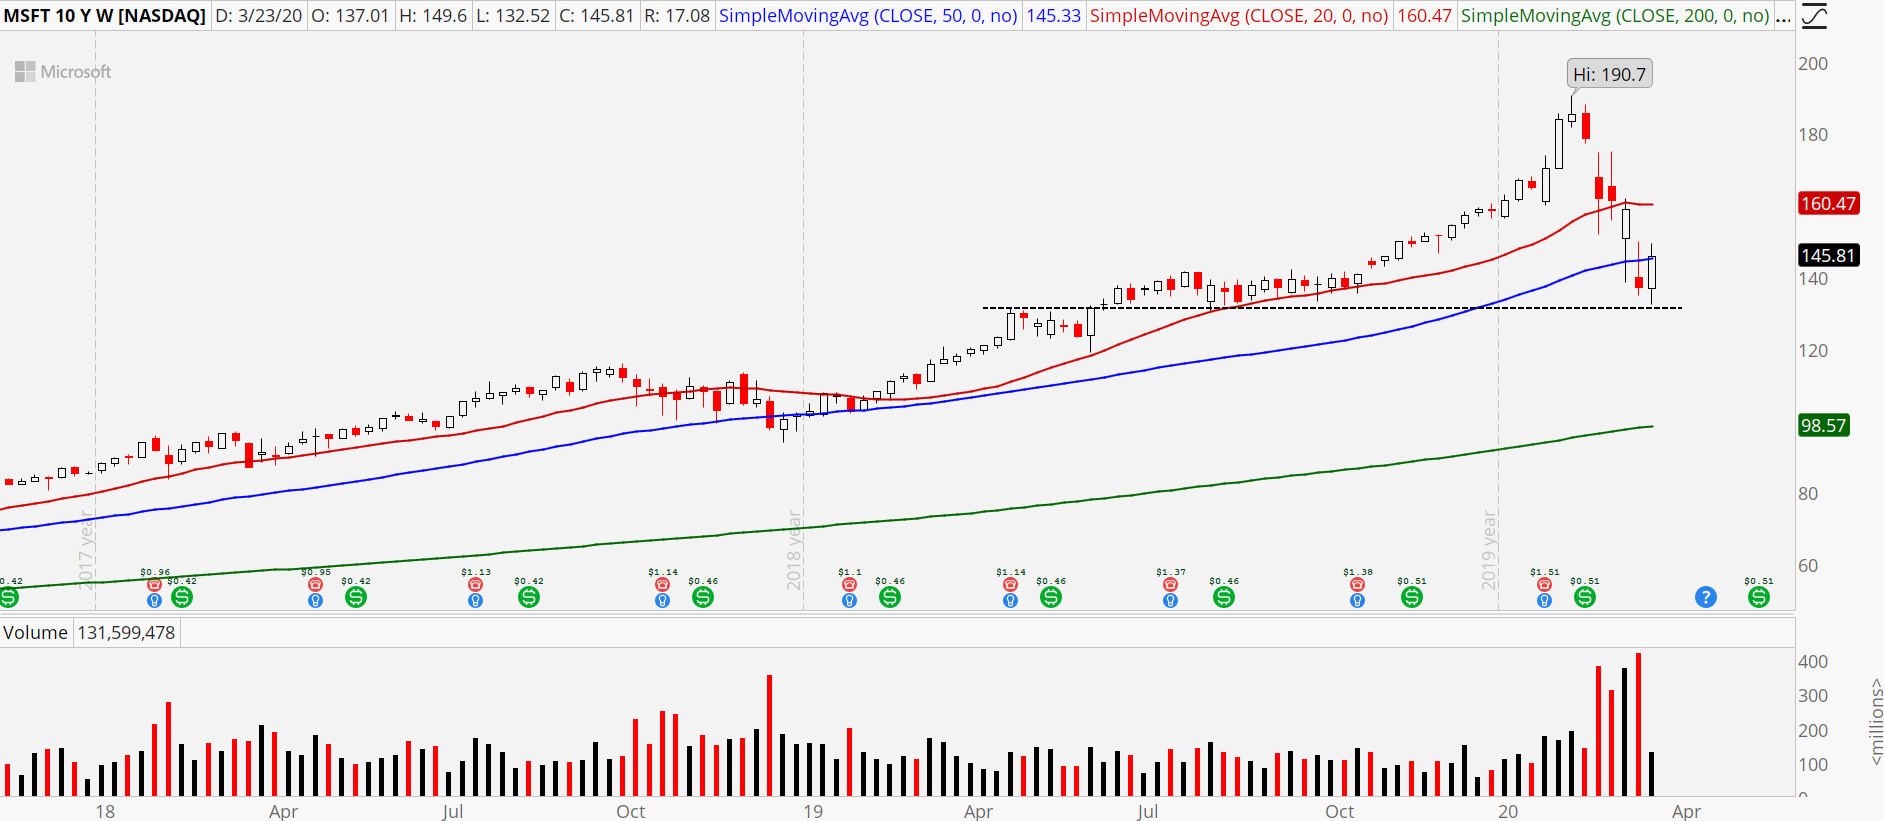Click the date value D: 3/23/20

pos(259,16)
